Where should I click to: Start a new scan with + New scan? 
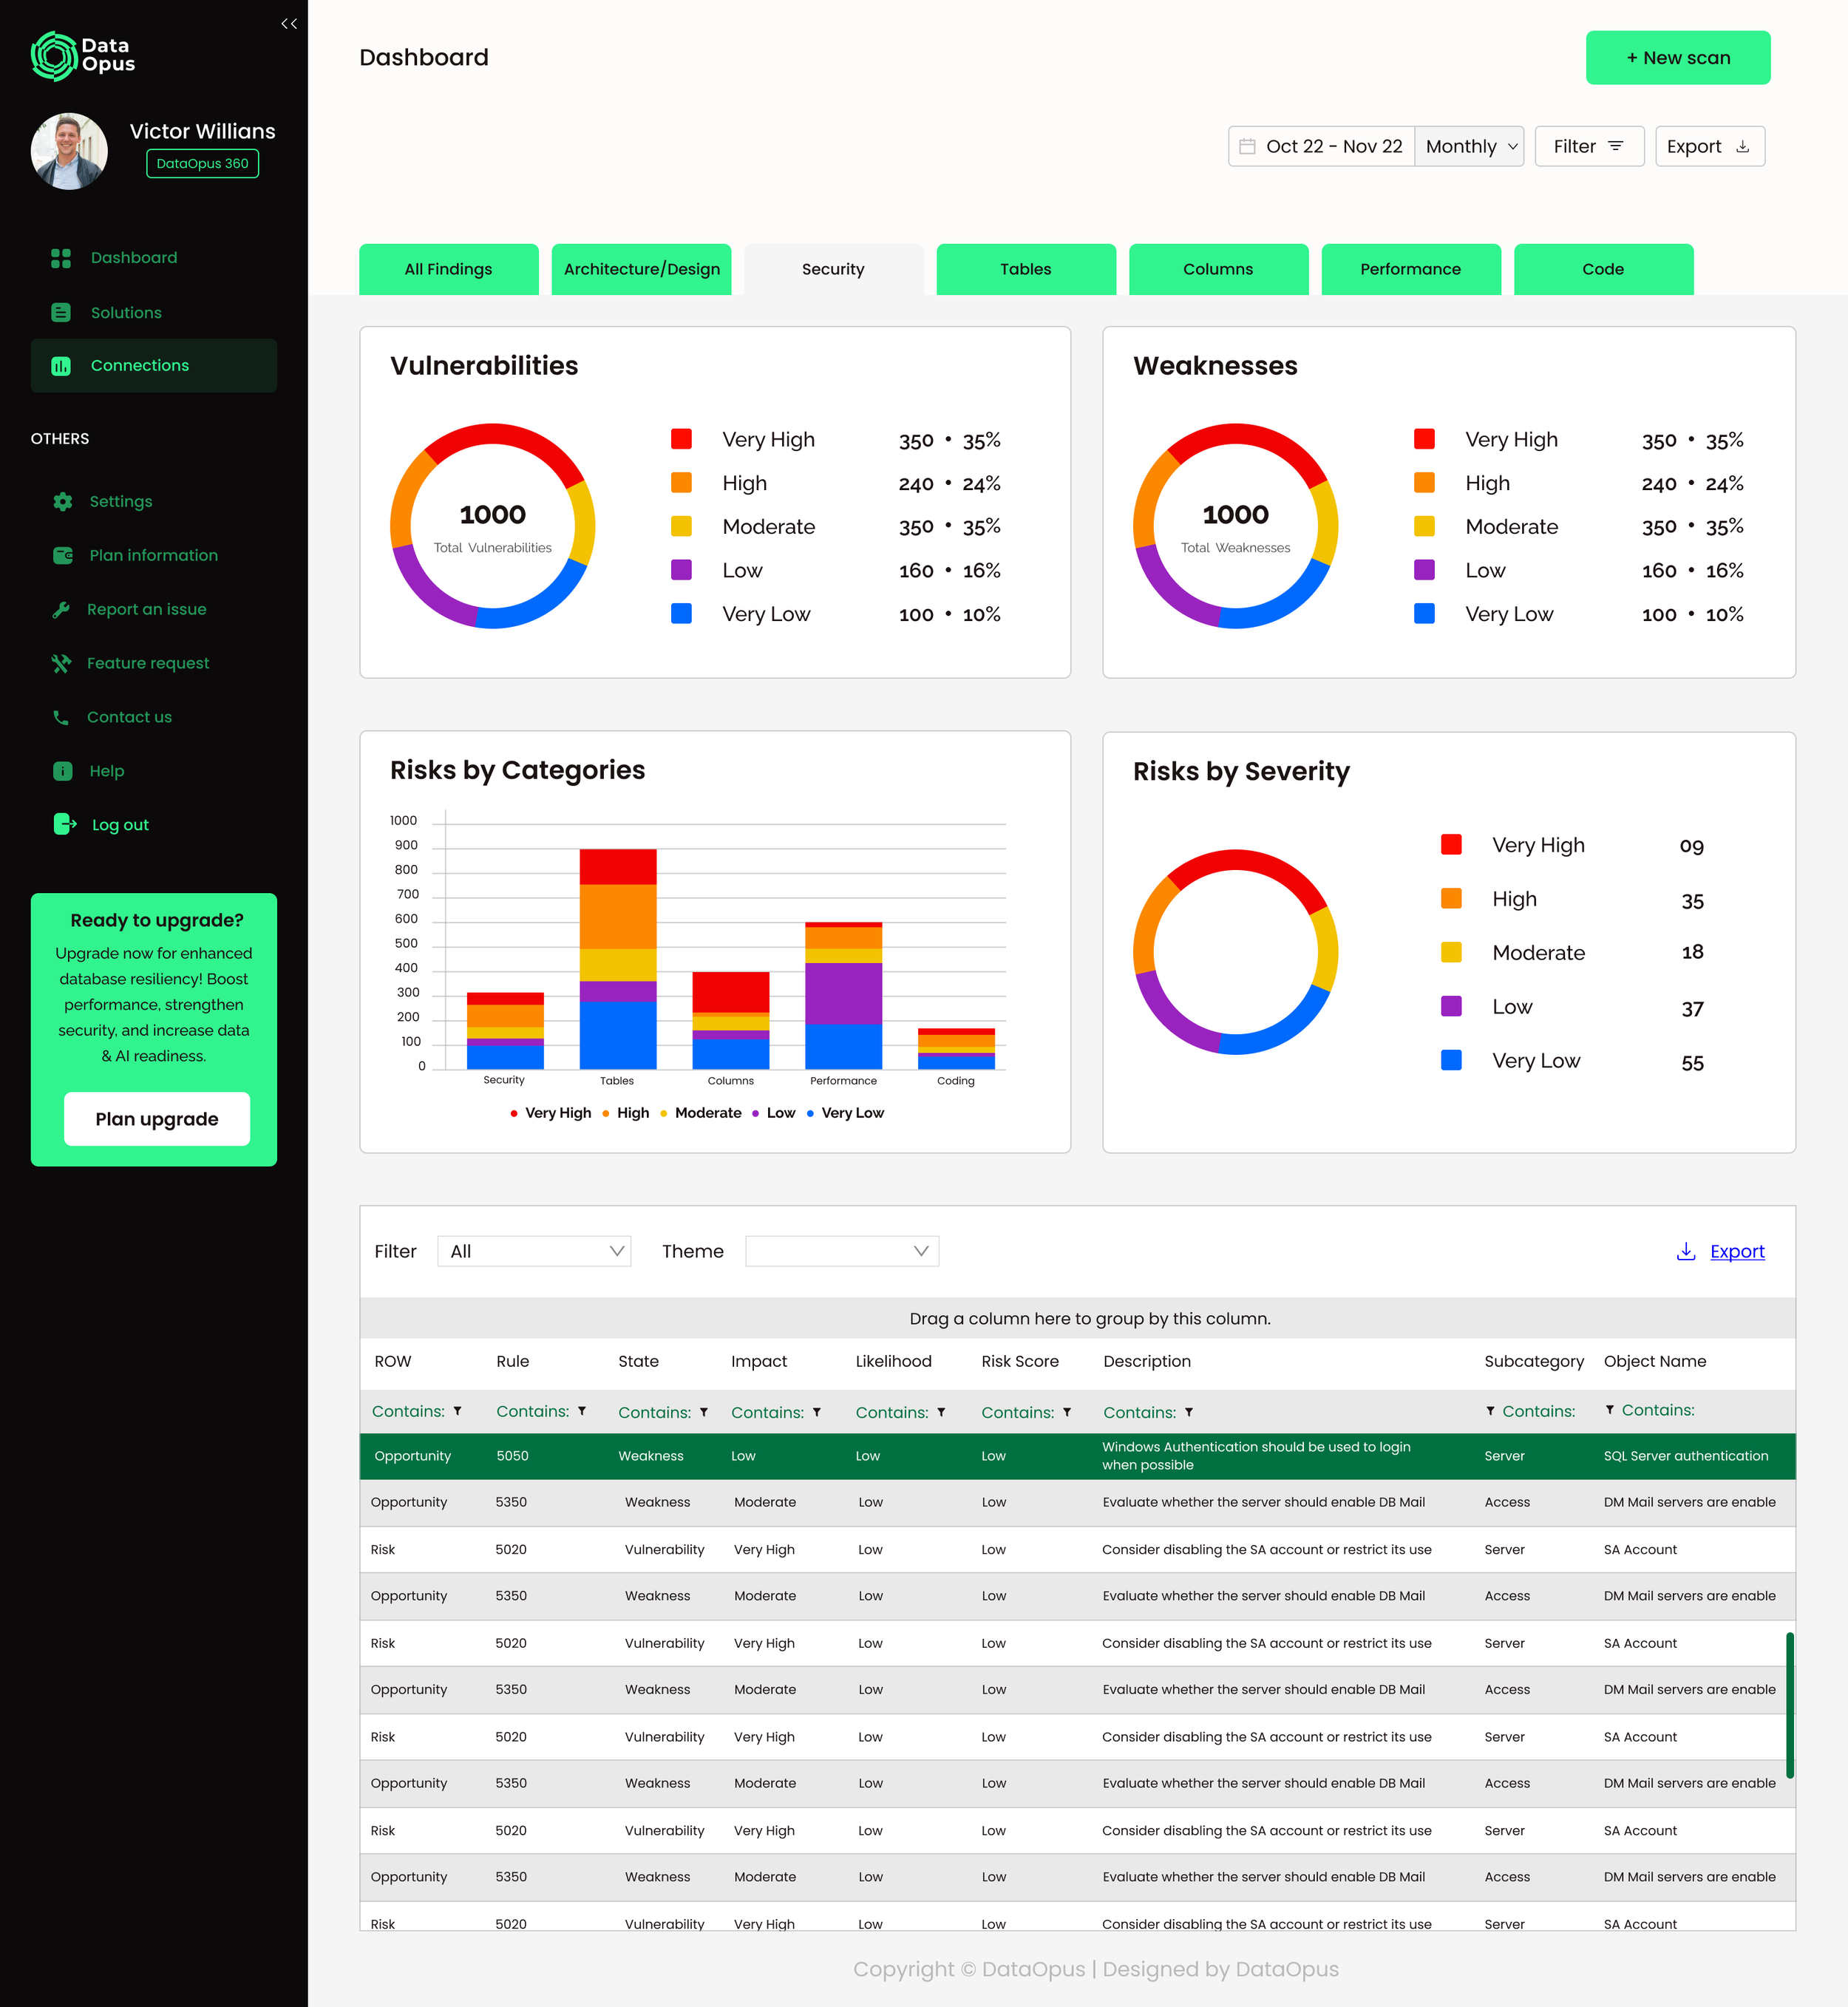(x=1678, y=58)
